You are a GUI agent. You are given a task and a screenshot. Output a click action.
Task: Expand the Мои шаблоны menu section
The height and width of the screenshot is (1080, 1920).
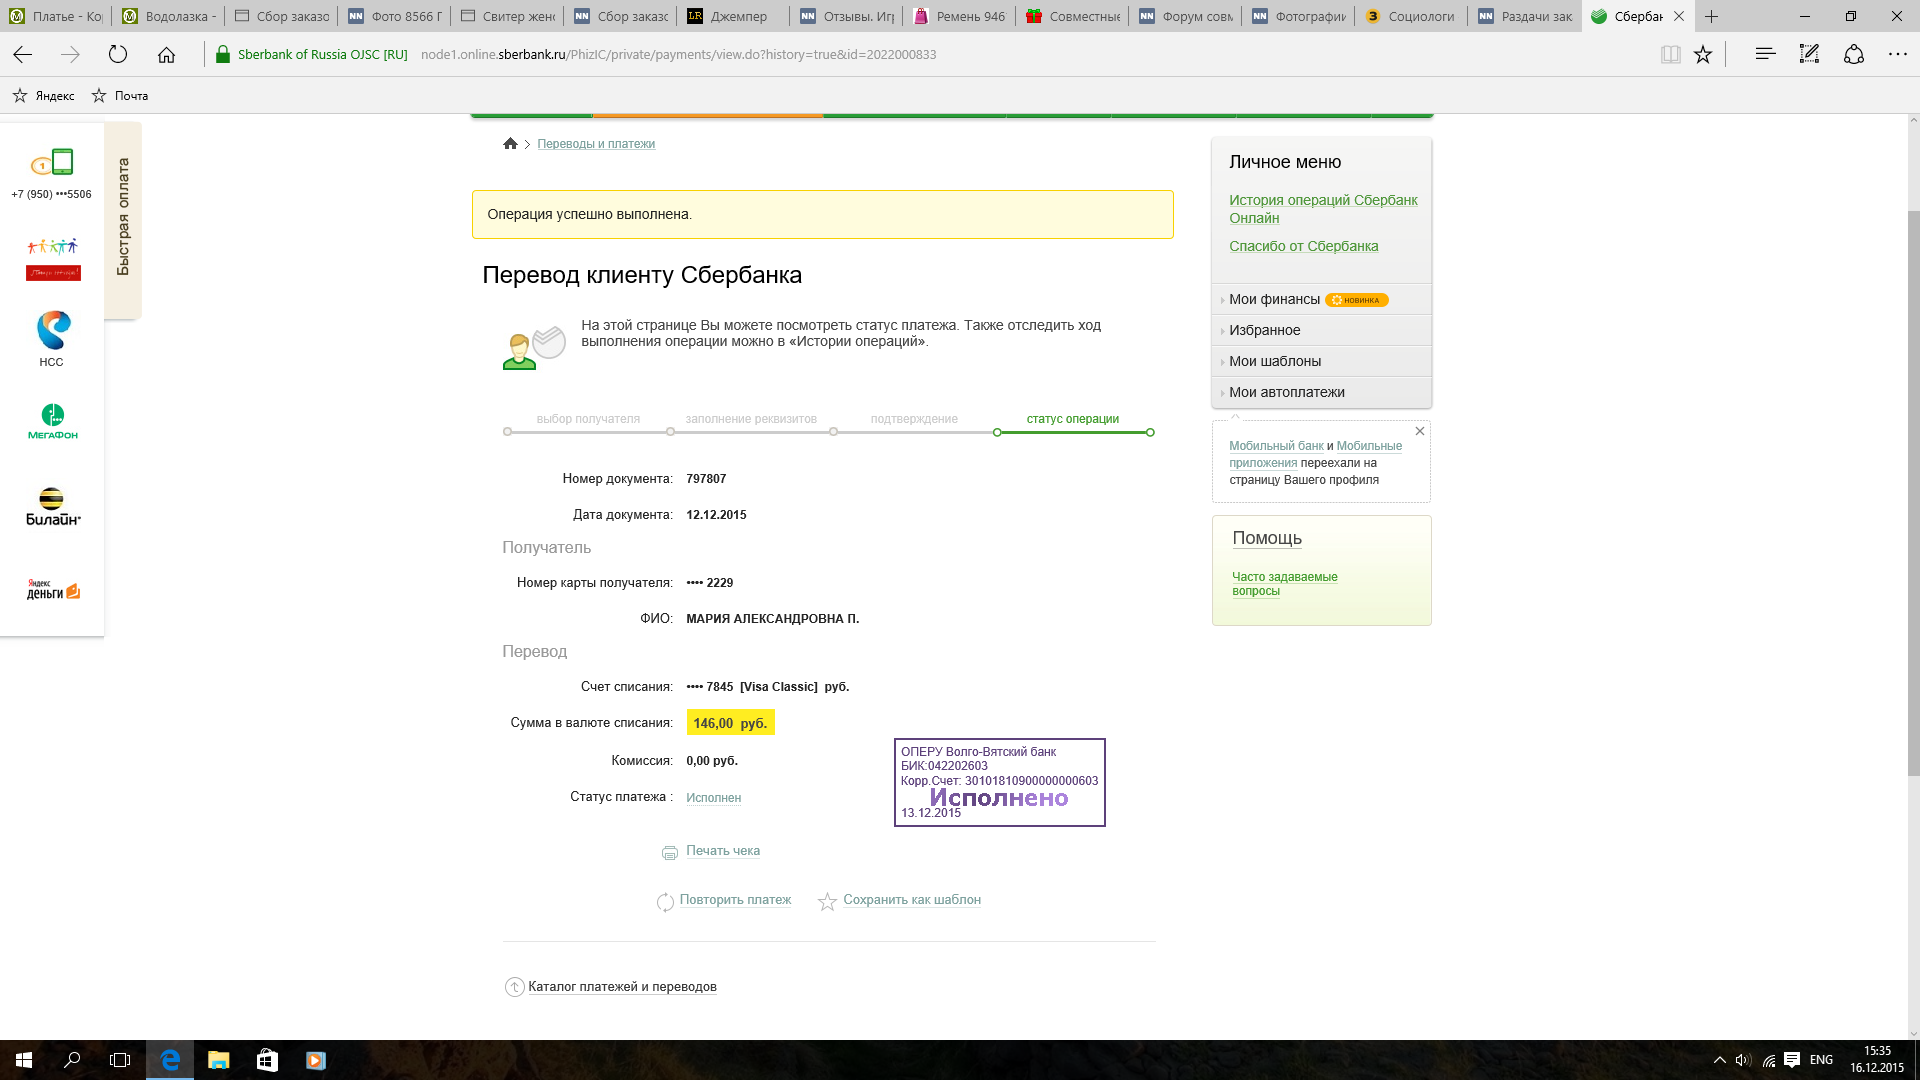1274,361
